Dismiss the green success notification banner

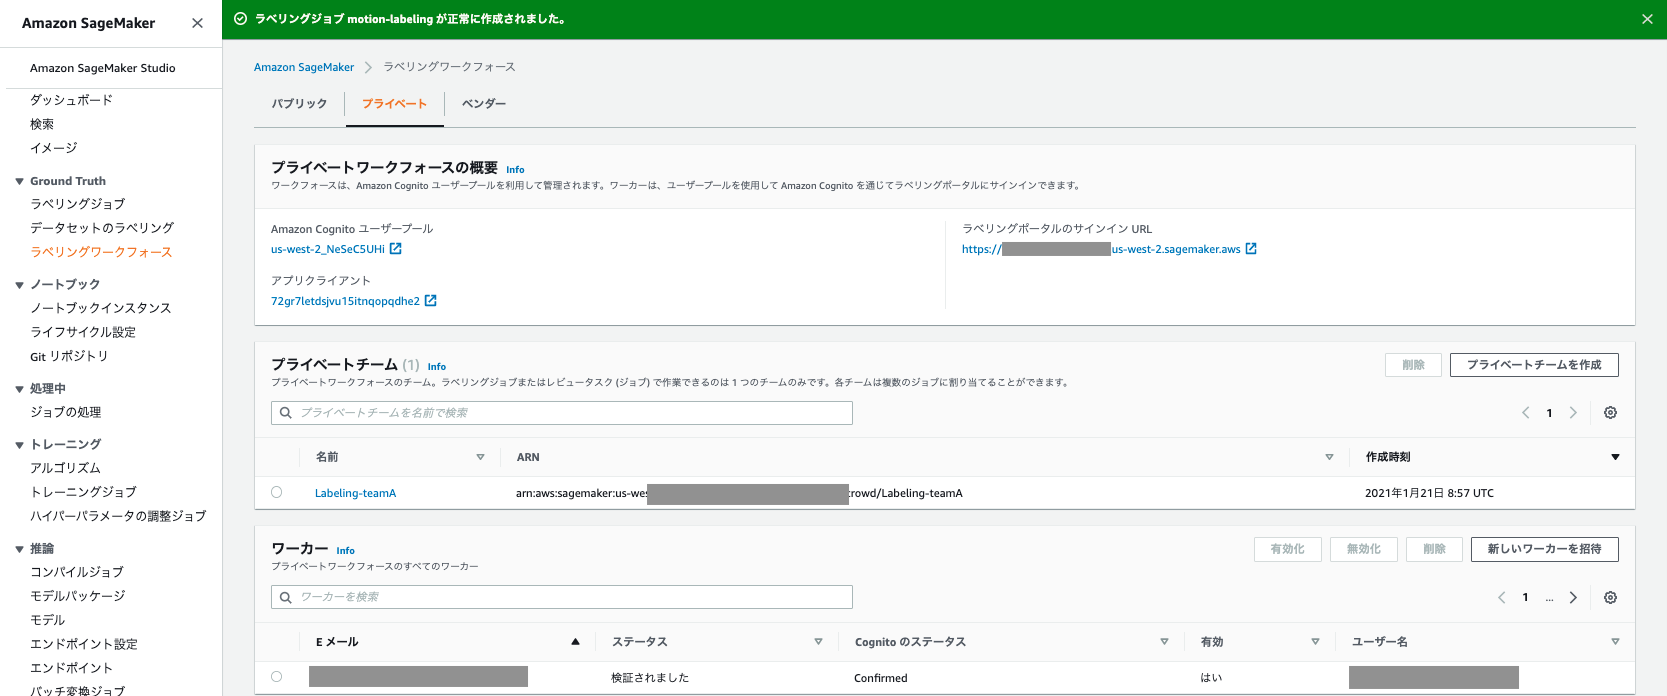(x=1647, y=19)
